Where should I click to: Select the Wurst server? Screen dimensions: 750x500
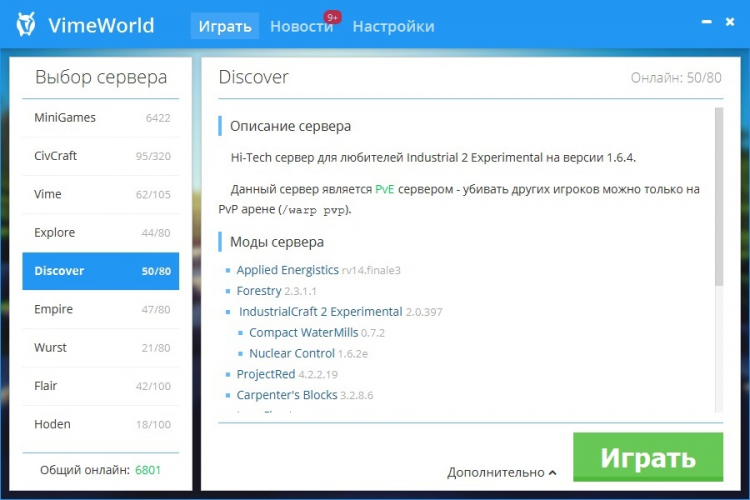(x=100, y=348)
